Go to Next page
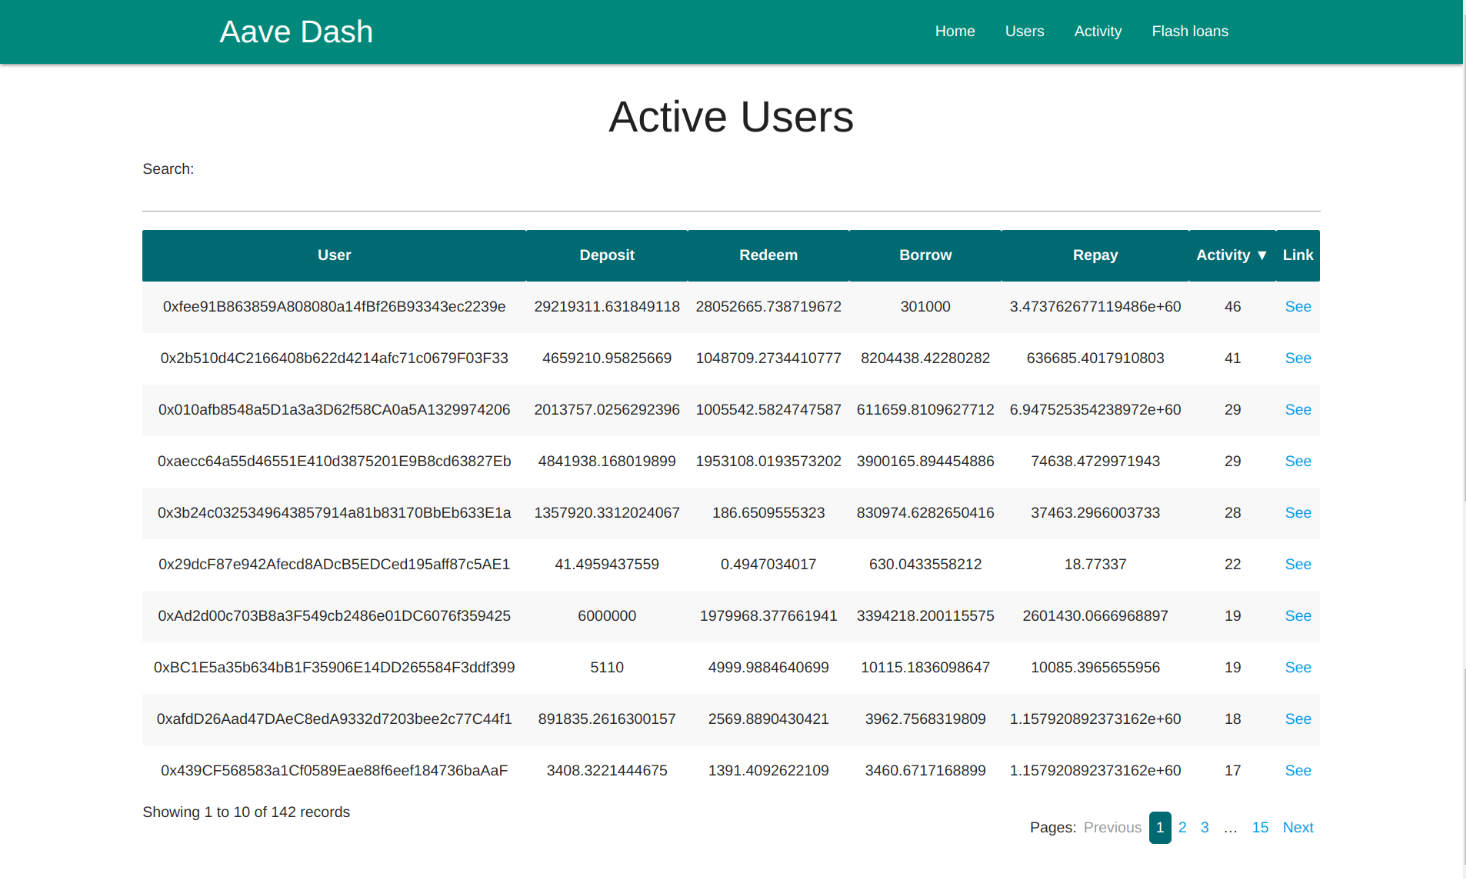 pyautogui.click(x=1298, y=827)
